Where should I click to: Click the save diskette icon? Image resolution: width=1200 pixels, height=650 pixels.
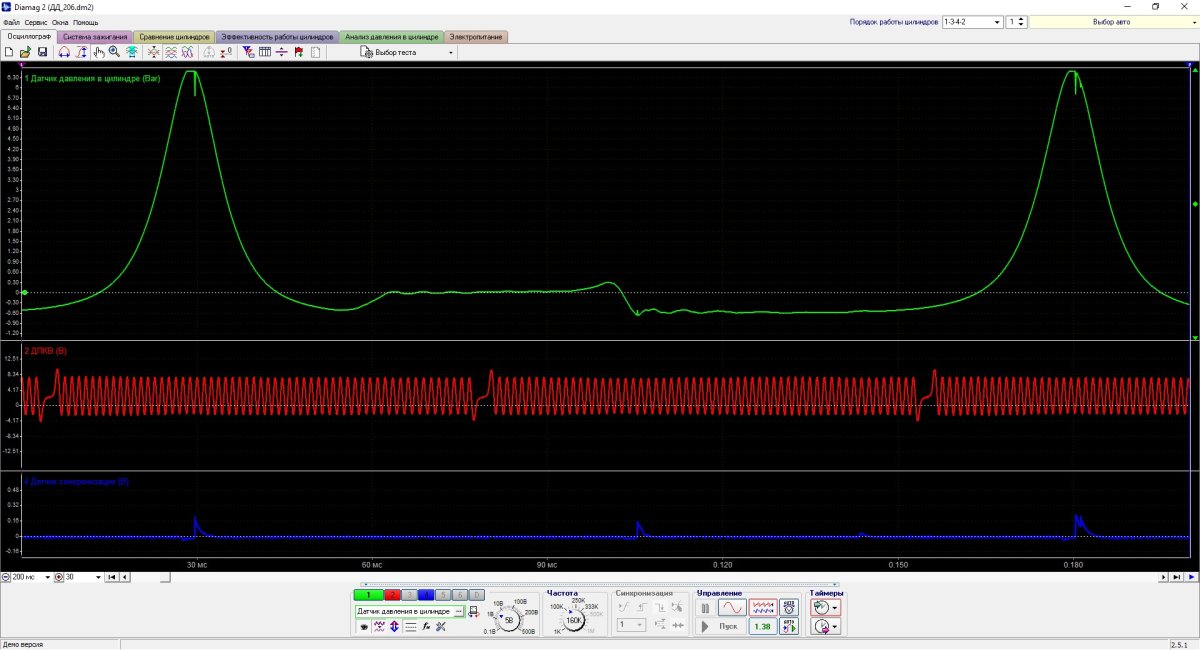click(42, 52)
